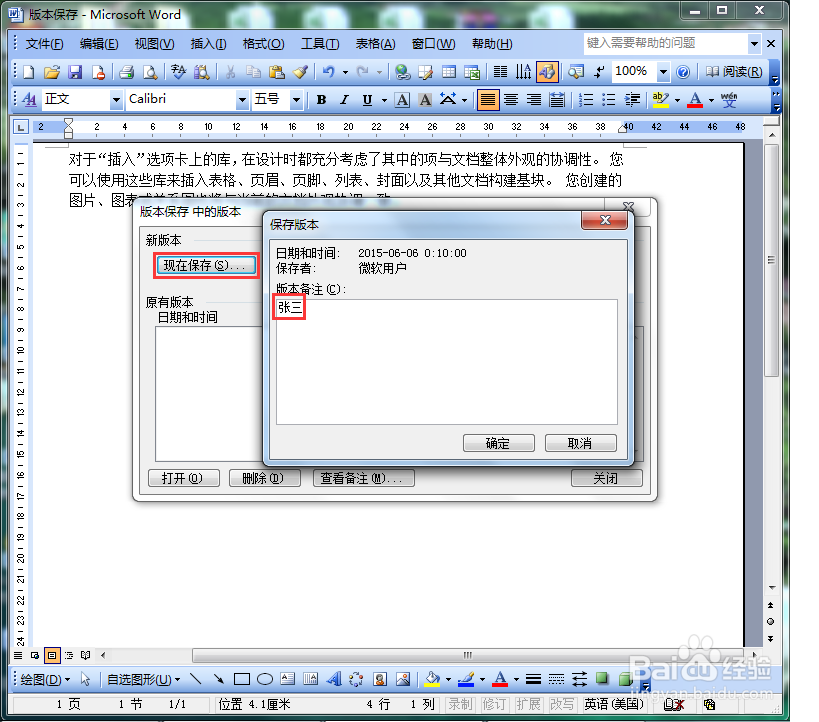Screen dimensions: 819x722
Task: Insert table from toolbar
Action: 449,72
